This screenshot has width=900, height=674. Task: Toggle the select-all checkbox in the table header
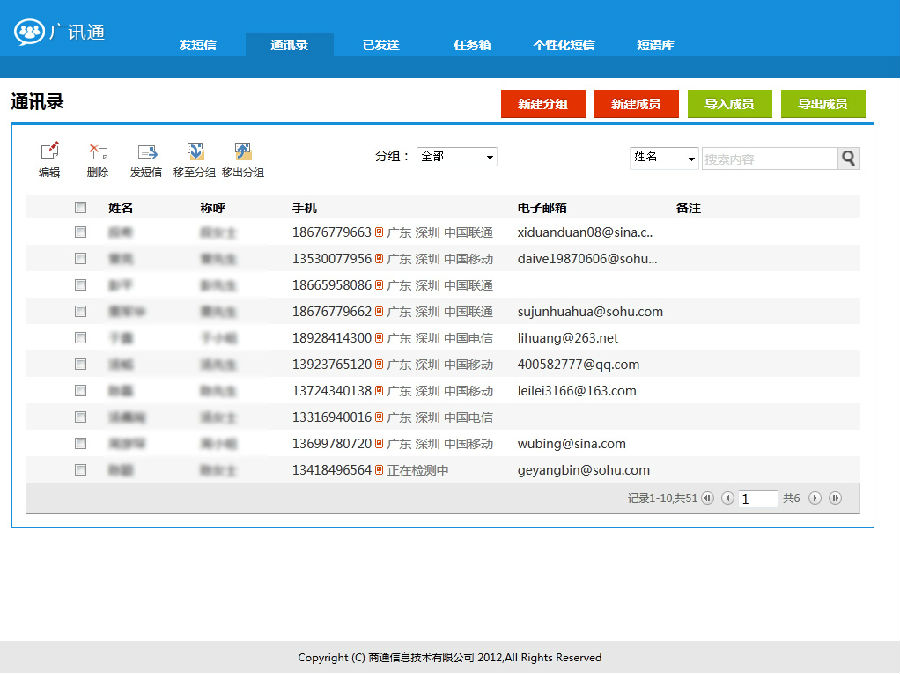point(81,208)
